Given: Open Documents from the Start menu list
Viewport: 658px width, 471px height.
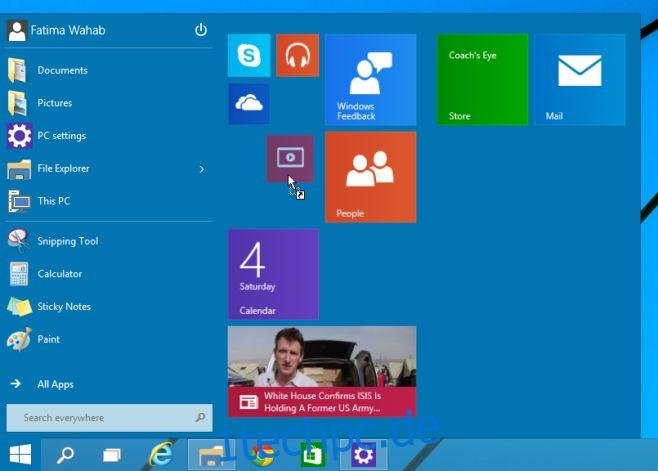Looking at the screenshot, I should (x=109, y=70).
